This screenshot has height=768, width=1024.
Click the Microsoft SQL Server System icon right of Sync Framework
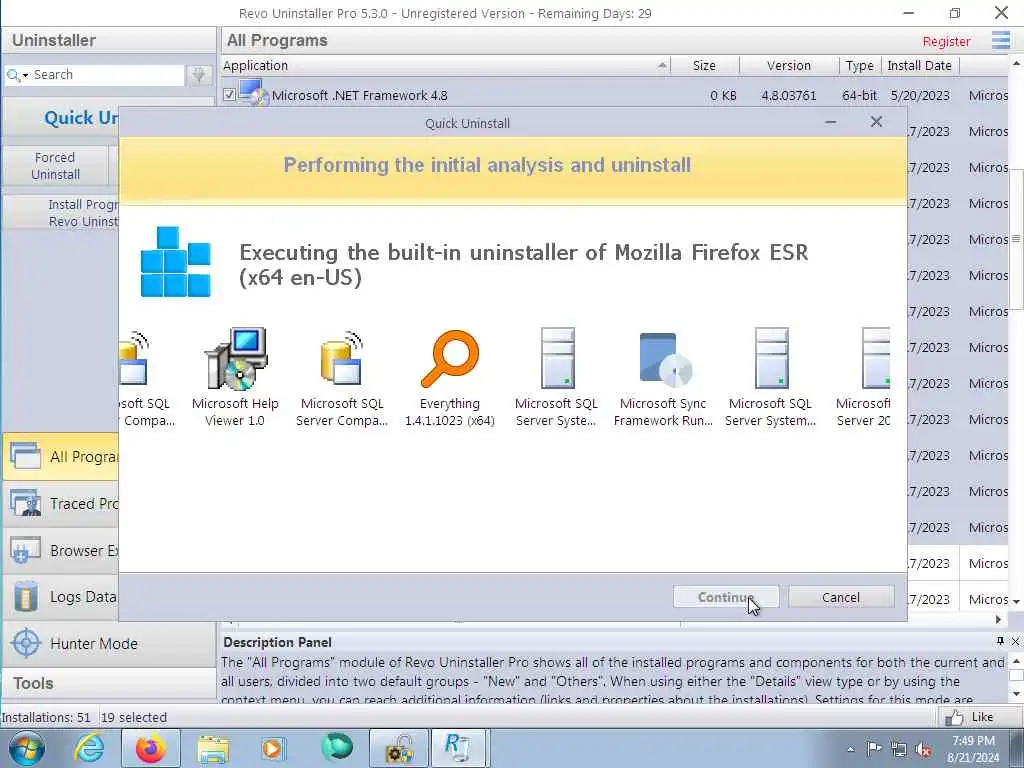coord(771,359)
